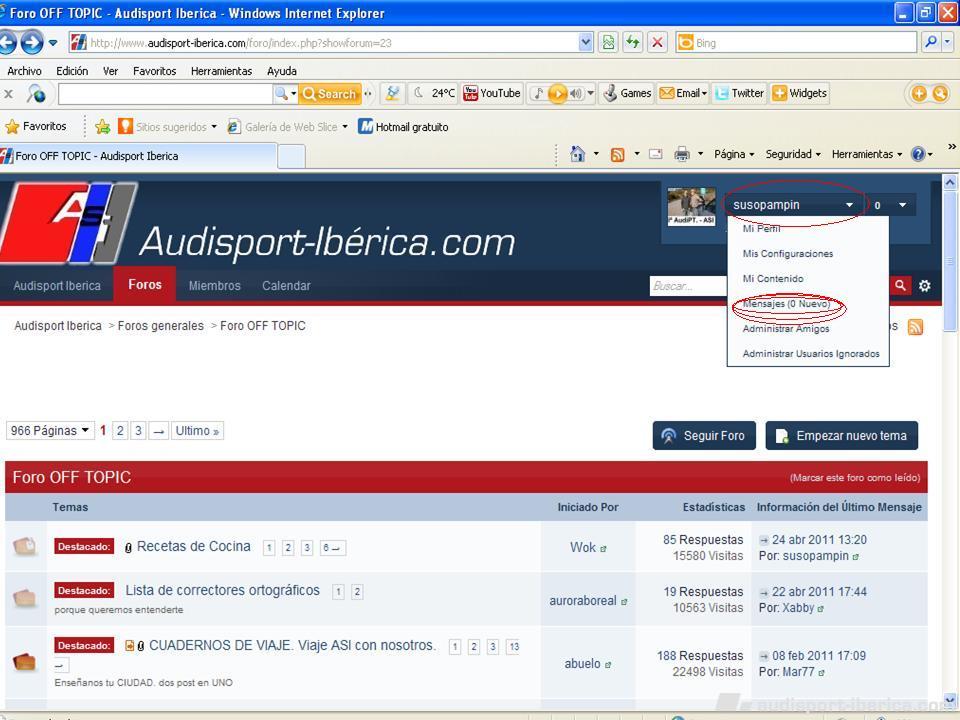Click the browser Forward arrow button
This screenshot has height=720, width=960.
pyautogui.click(x=32, y=43)
